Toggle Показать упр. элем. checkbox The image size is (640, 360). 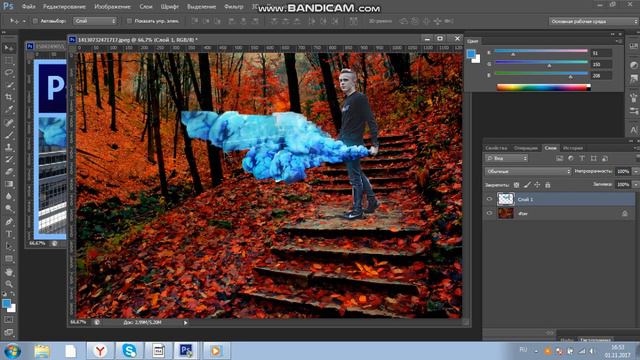[x=129, y=21]
